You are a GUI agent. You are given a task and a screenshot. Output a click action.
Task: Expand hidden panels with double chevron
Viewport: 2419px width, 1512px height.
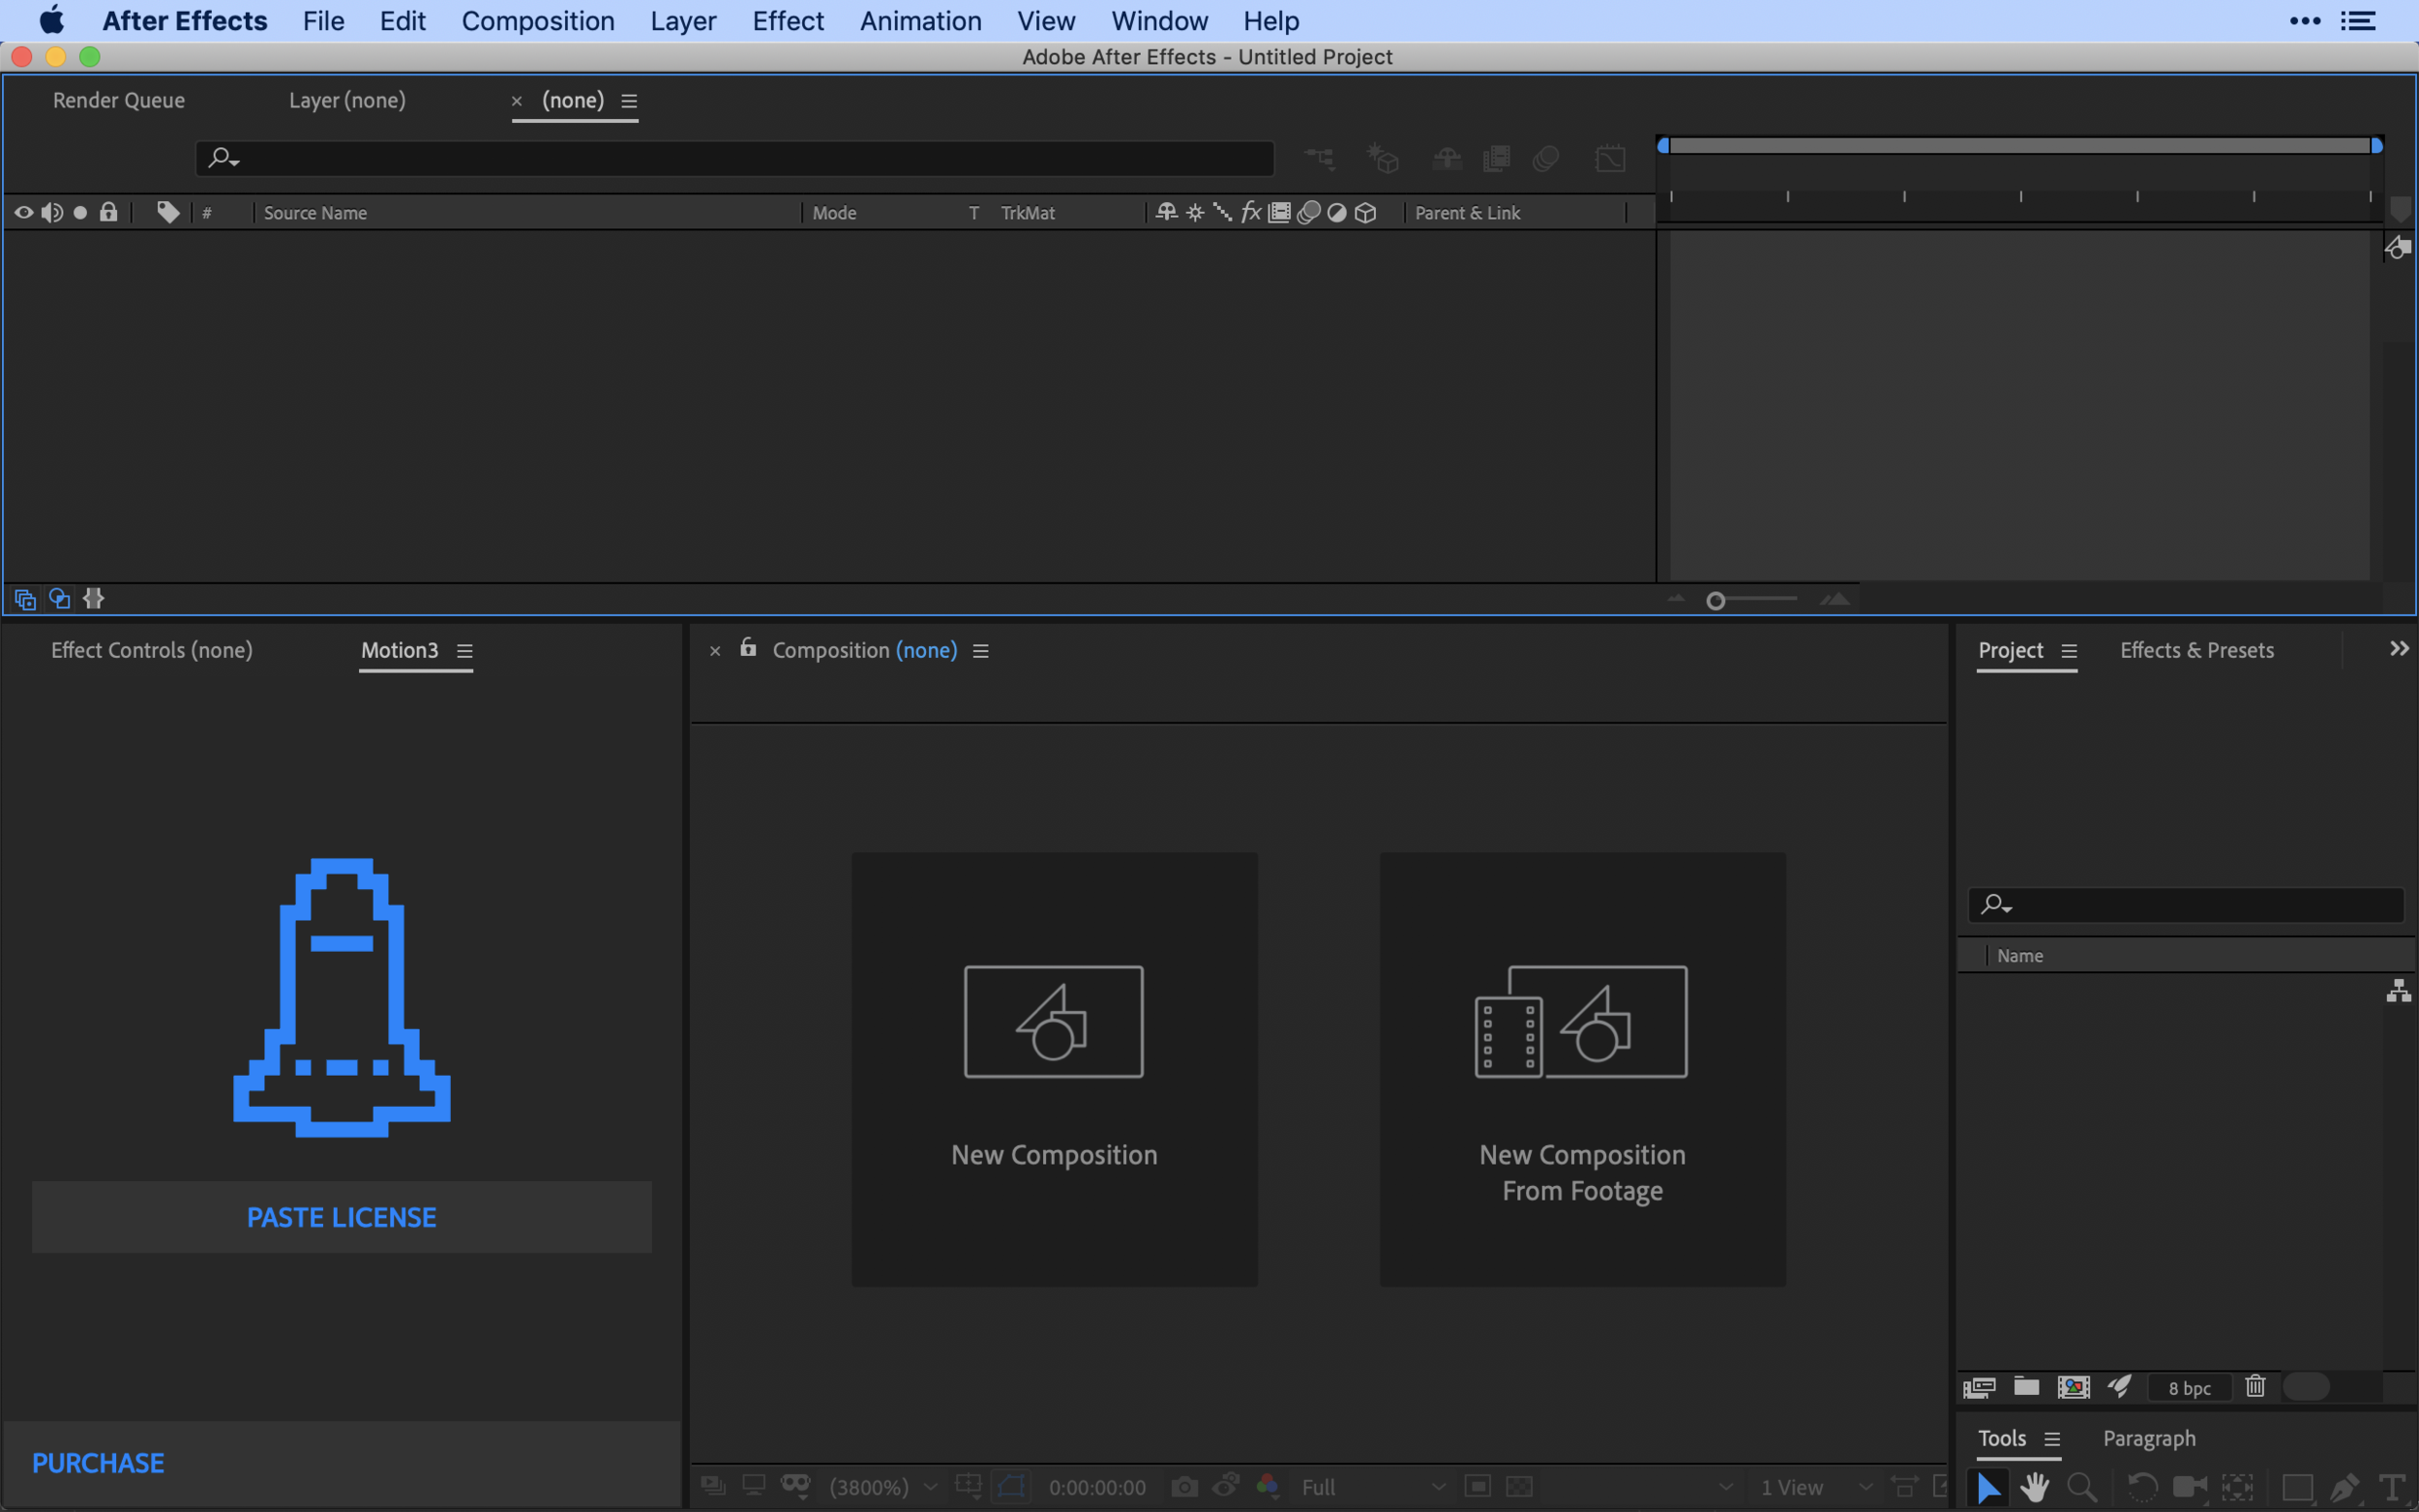pyautogui.click(x=2398, y=649)
